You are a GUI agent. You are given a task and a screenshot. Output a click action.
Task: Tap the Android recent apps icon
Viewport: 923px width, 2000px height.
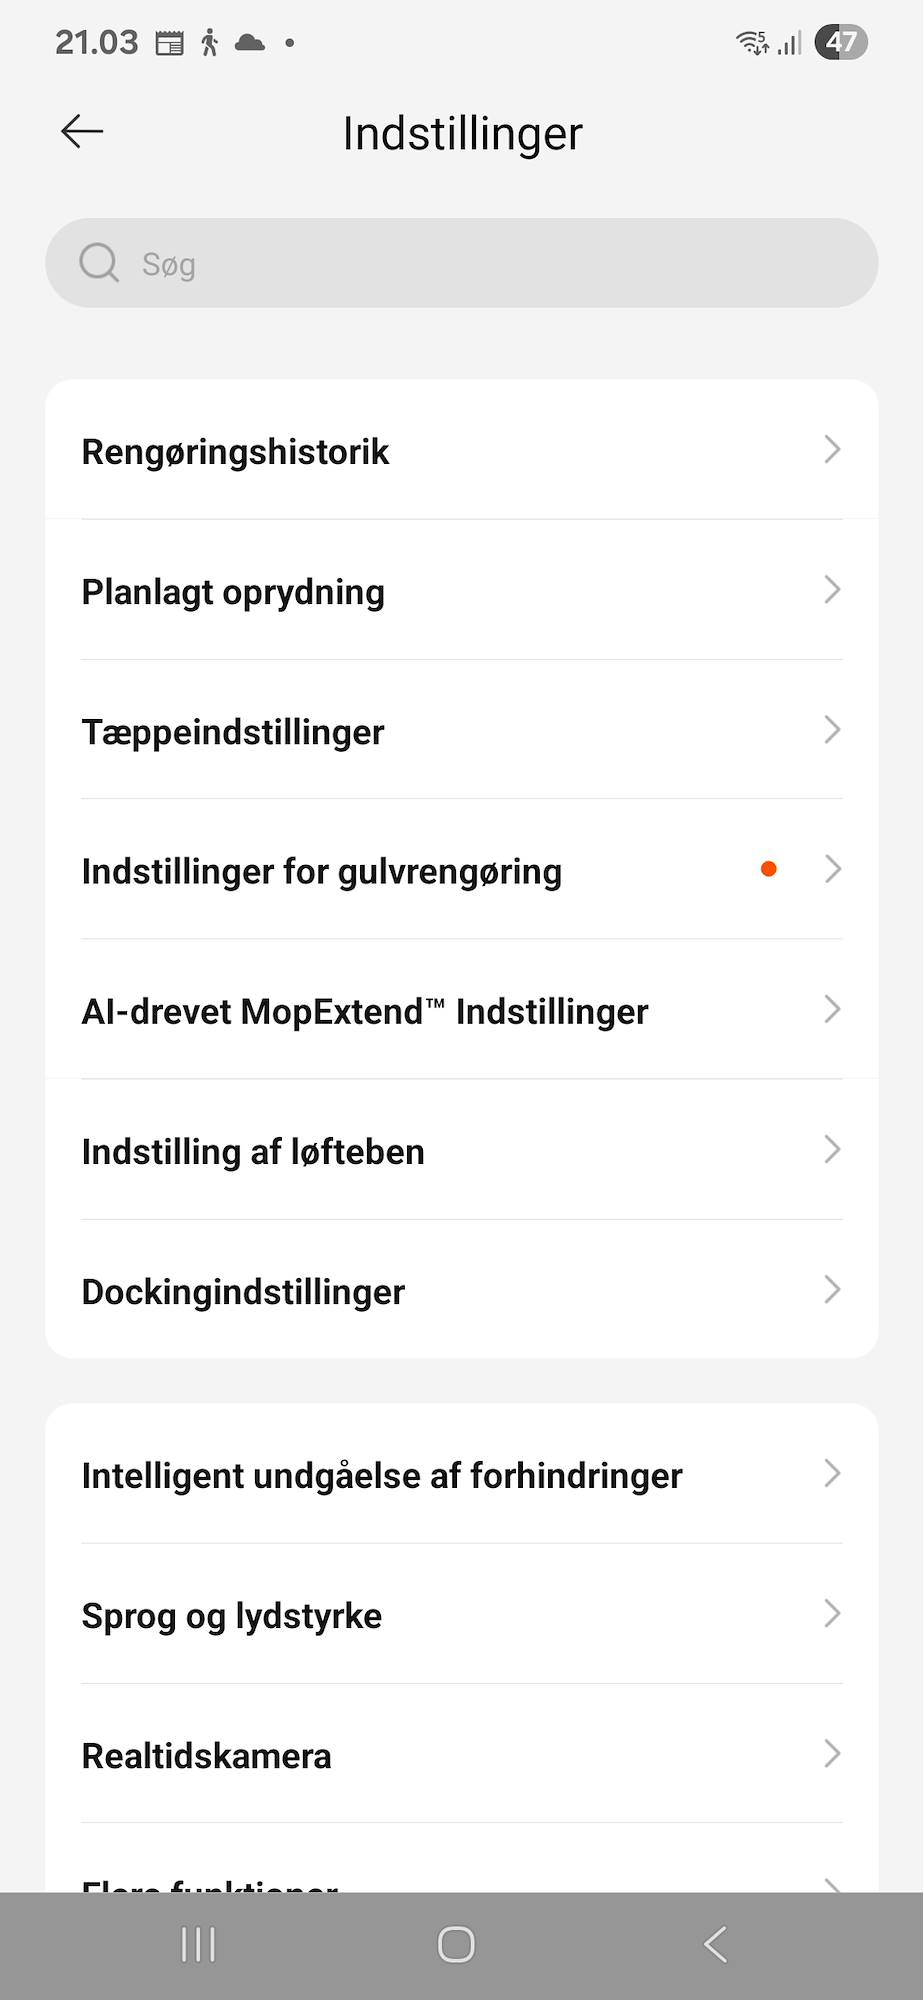[x=198, y=1945]
